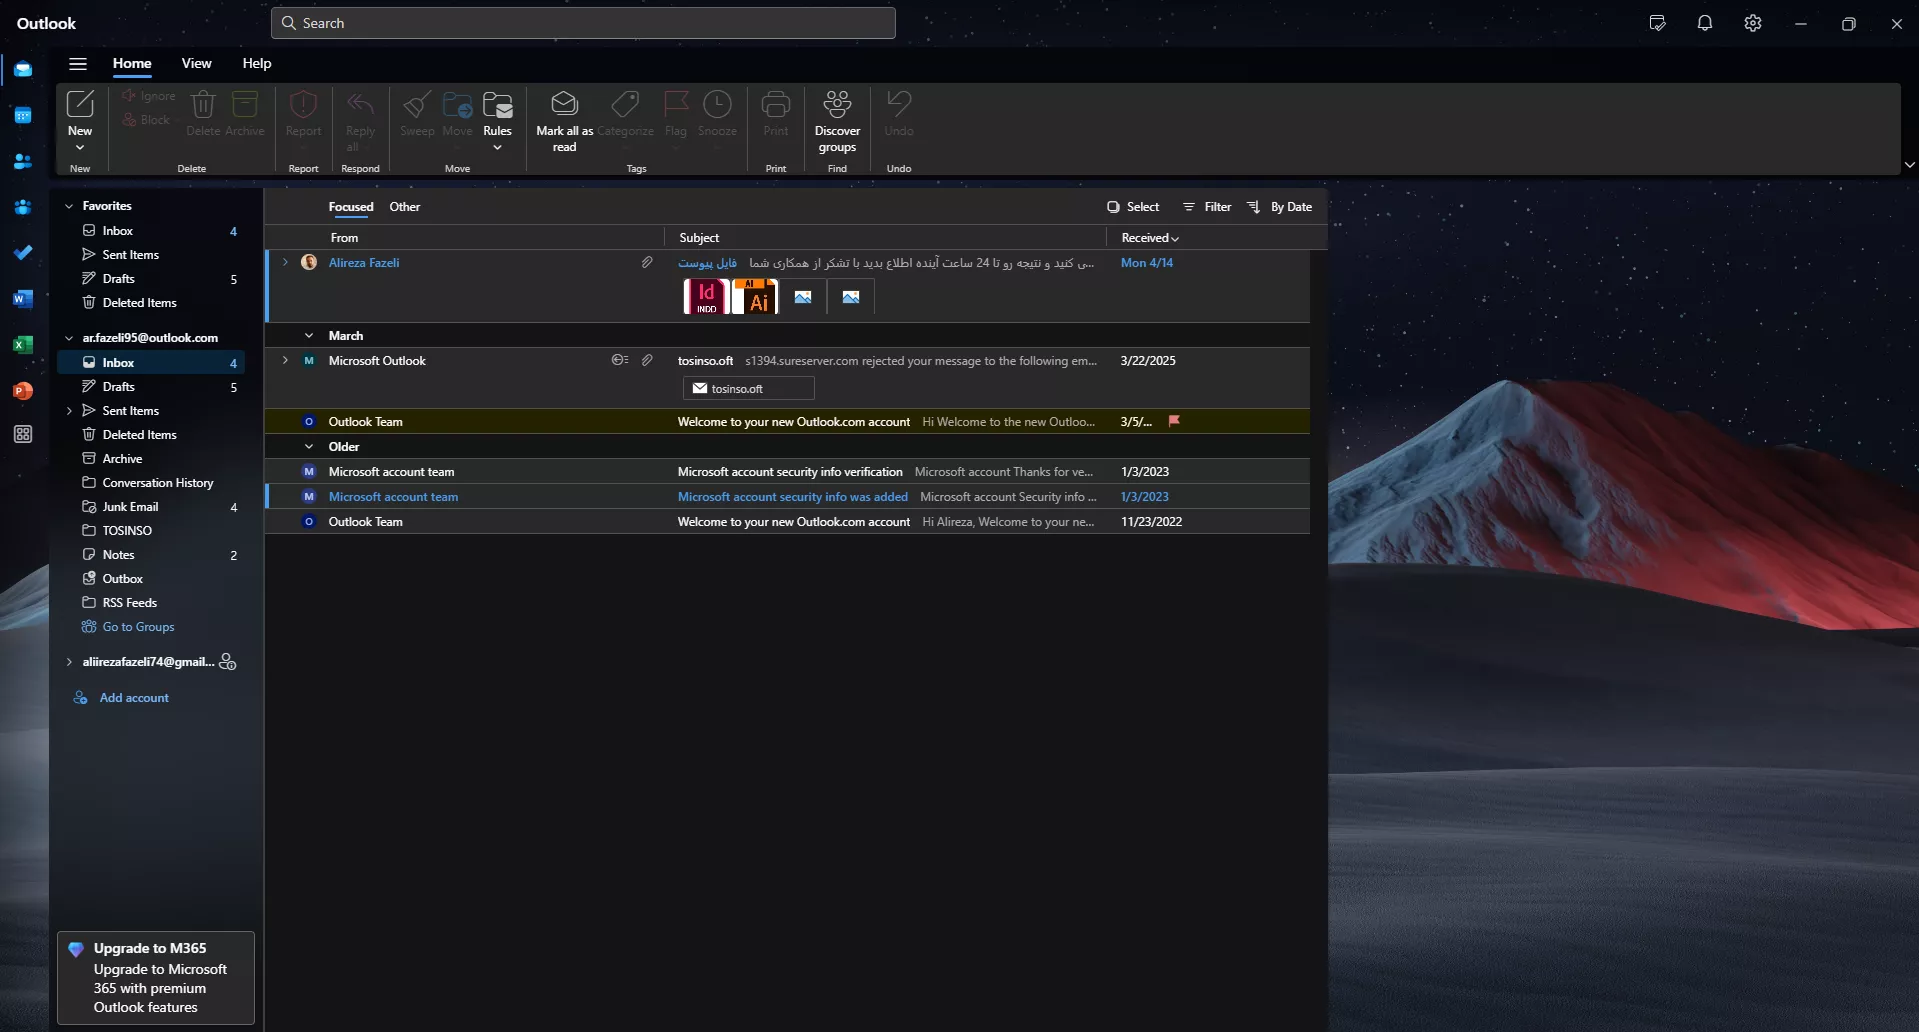Open the Groups icon in left rail
This screenshot has height=1032, width=1919.
point(23,207)
